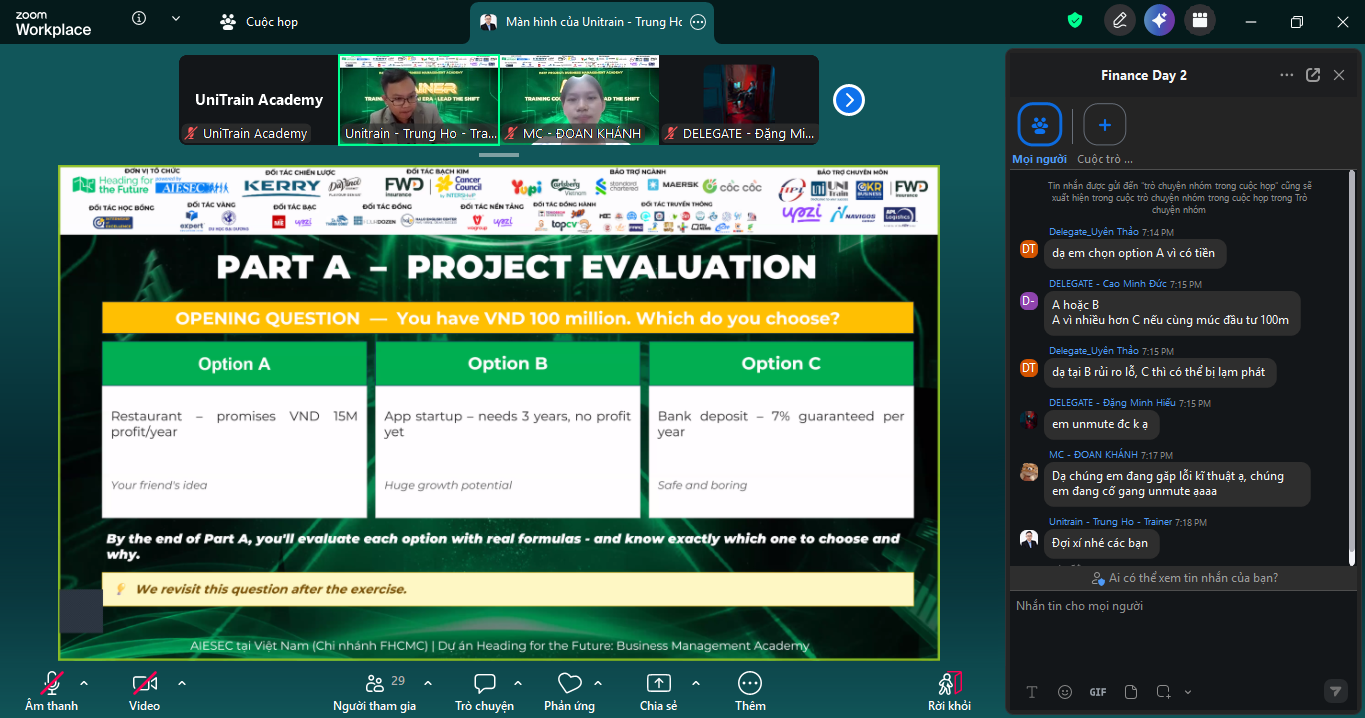Add a new chat with plus button
1365x718 pixels.
(1105, 125)
